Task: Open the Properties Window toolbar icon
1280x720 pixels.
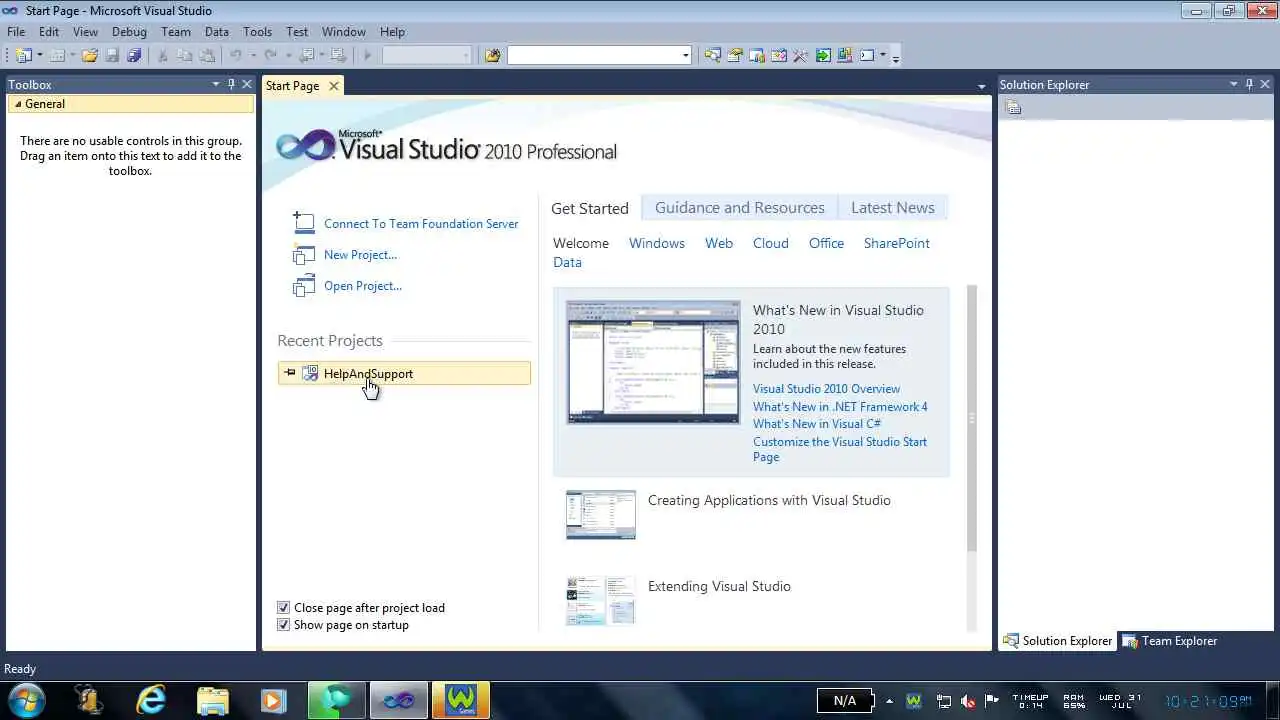Action: pyautogui.click(x=735, y=56)
